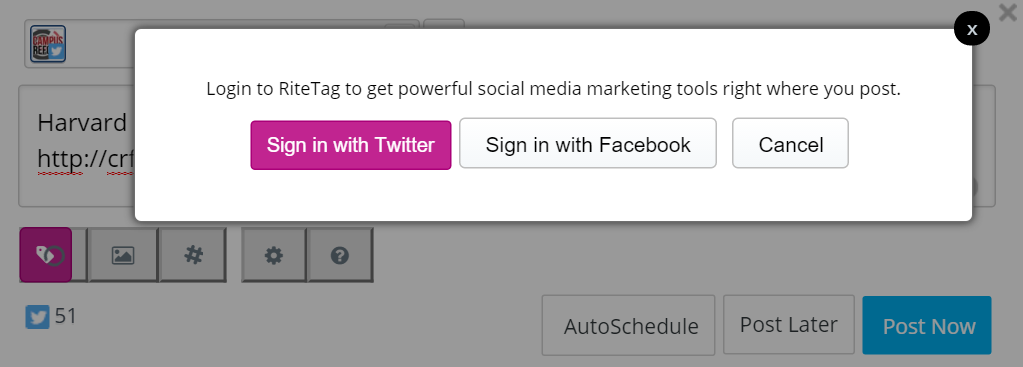Click the magenta RiteTag tag icon button

point(46,255)
